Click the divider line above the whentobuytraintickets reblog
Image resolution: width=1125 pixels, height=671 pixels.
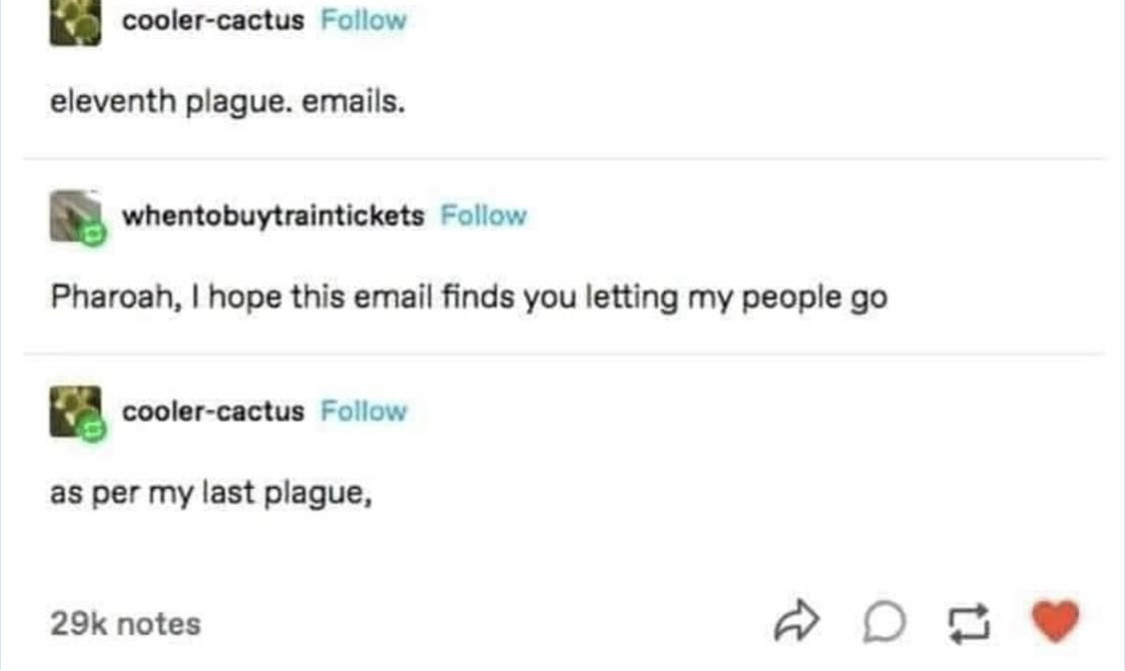[x=564, y=158]
